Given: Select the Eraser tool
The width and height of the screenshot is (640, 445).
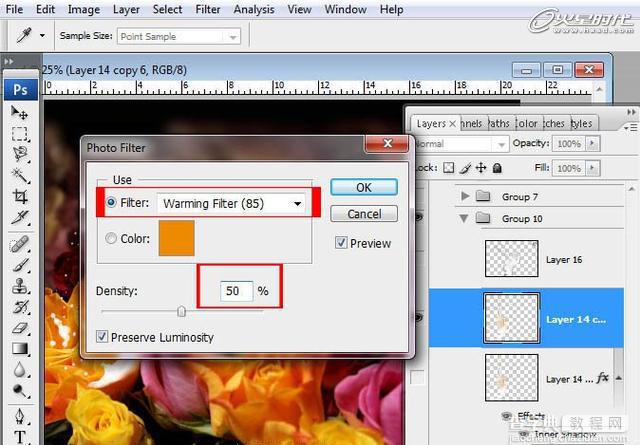Looking at the screenshot, I should (x=19, y=328).
